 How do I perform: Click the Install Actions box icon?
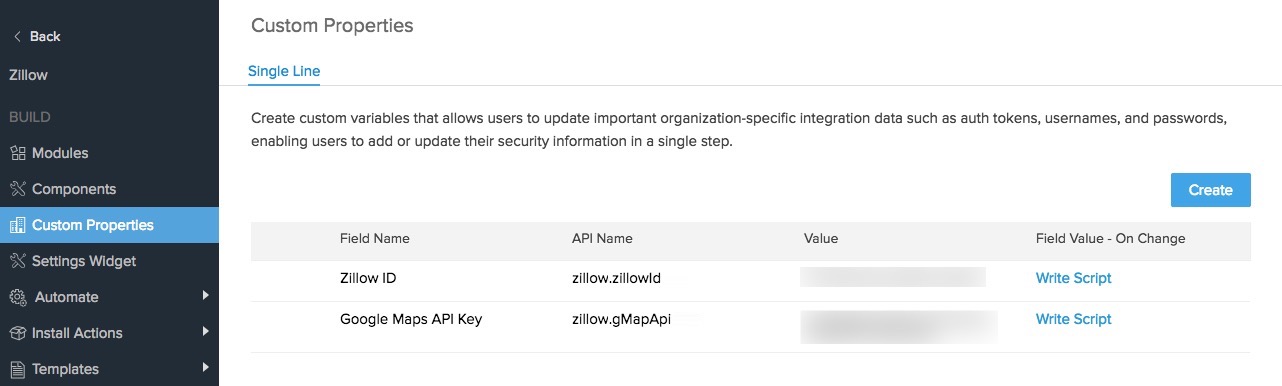click(x=17, y=333)
